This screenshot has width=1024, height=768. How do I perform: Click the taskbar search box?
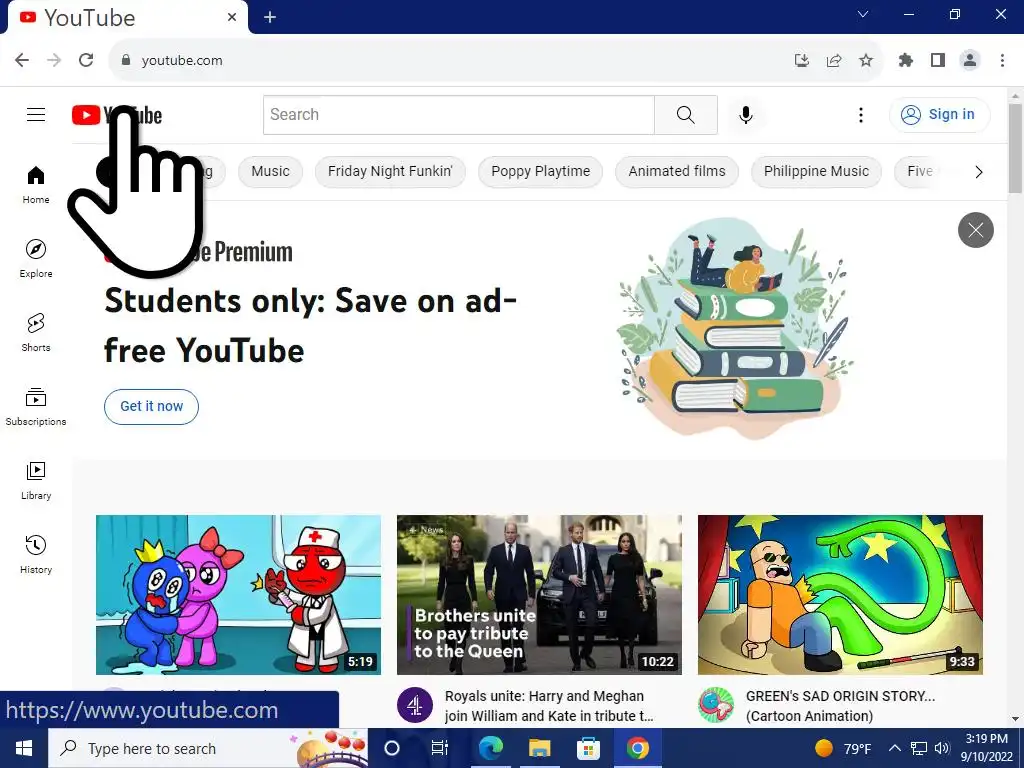pos(208,748)
